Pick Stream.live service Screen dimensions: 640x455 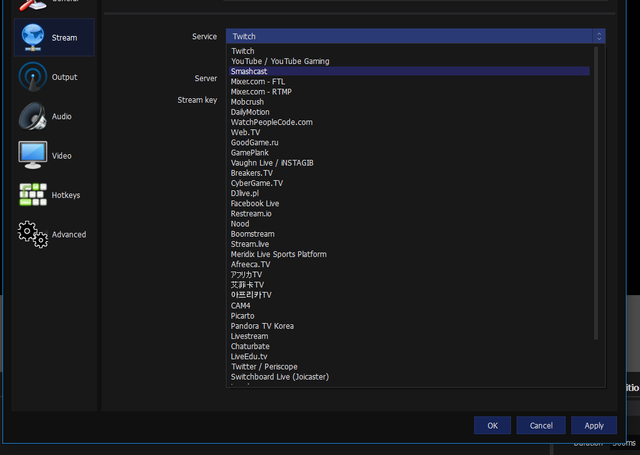pos(410,244)
